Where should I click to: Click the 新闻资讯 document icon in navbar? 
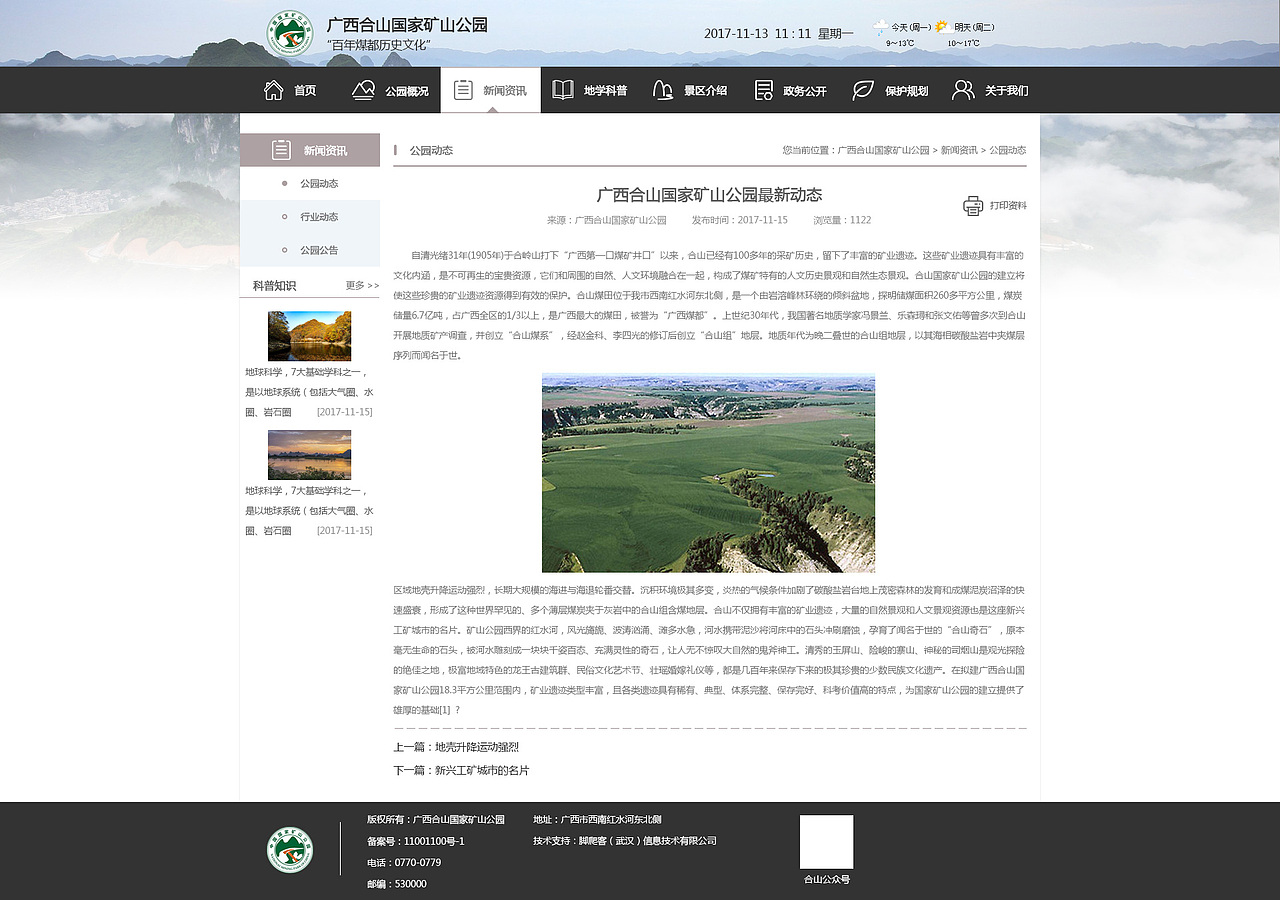(462, 88)
